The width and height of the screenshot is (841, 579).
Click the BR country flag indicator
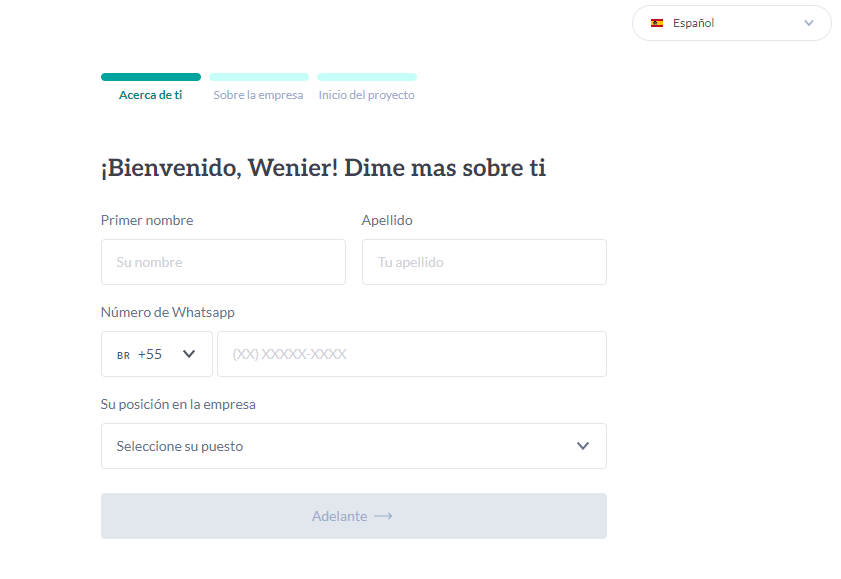(x=123, y=354)
